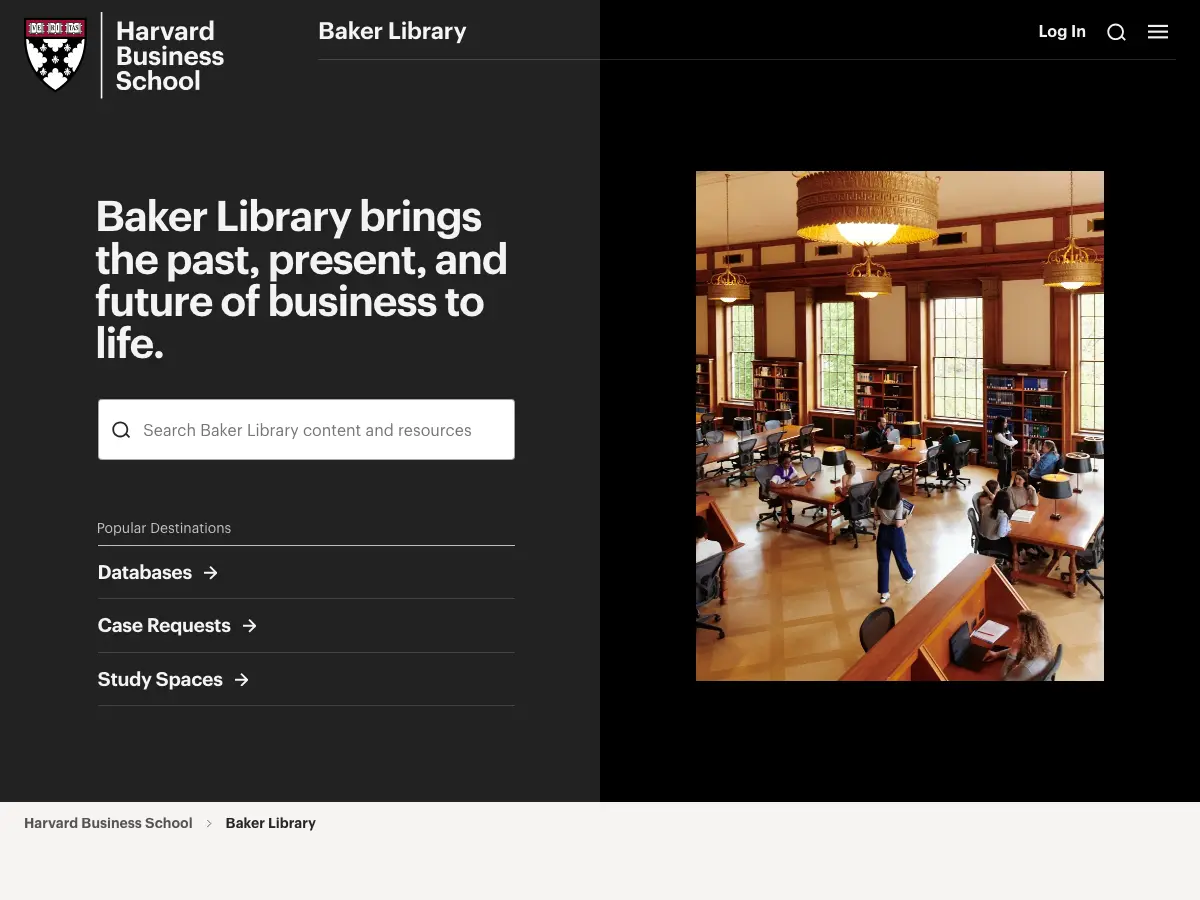
Task: Click the arrow next to Case Requests
Action: pyautogui.click(x=249, y=626)
